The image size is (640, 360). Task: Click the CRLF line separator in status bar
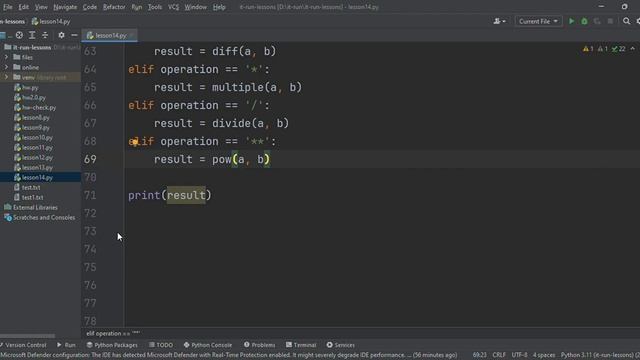click(x=499, y=355)
